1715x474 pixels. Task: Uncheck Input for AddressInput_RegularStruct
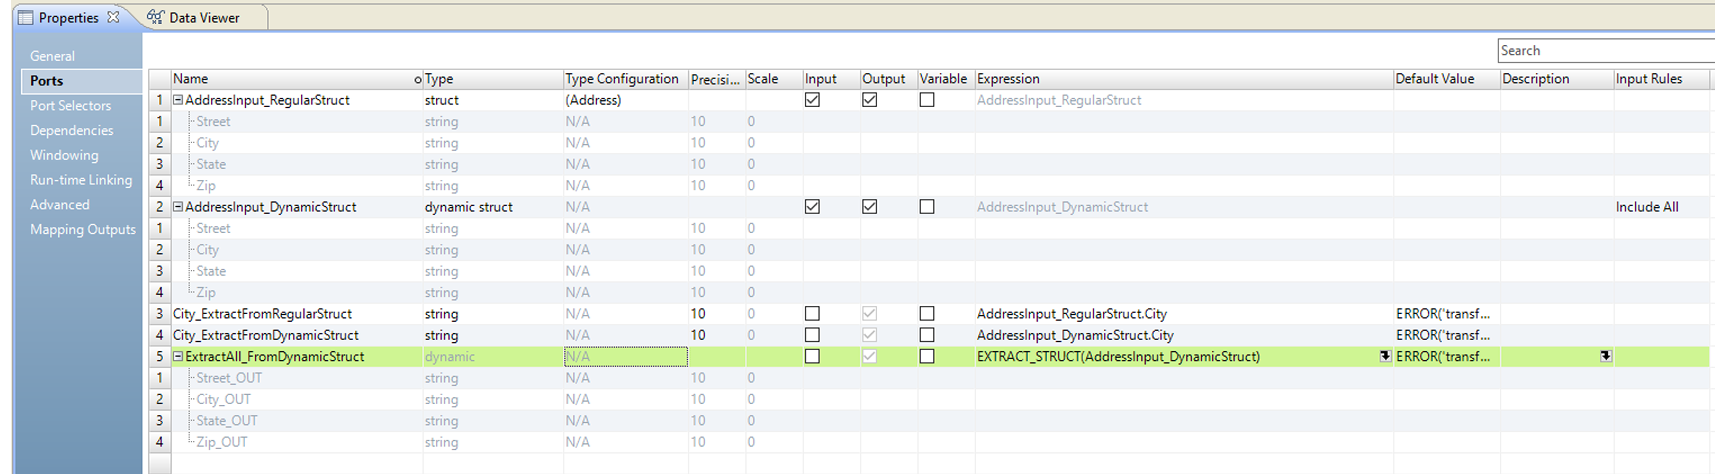(812, 100)
